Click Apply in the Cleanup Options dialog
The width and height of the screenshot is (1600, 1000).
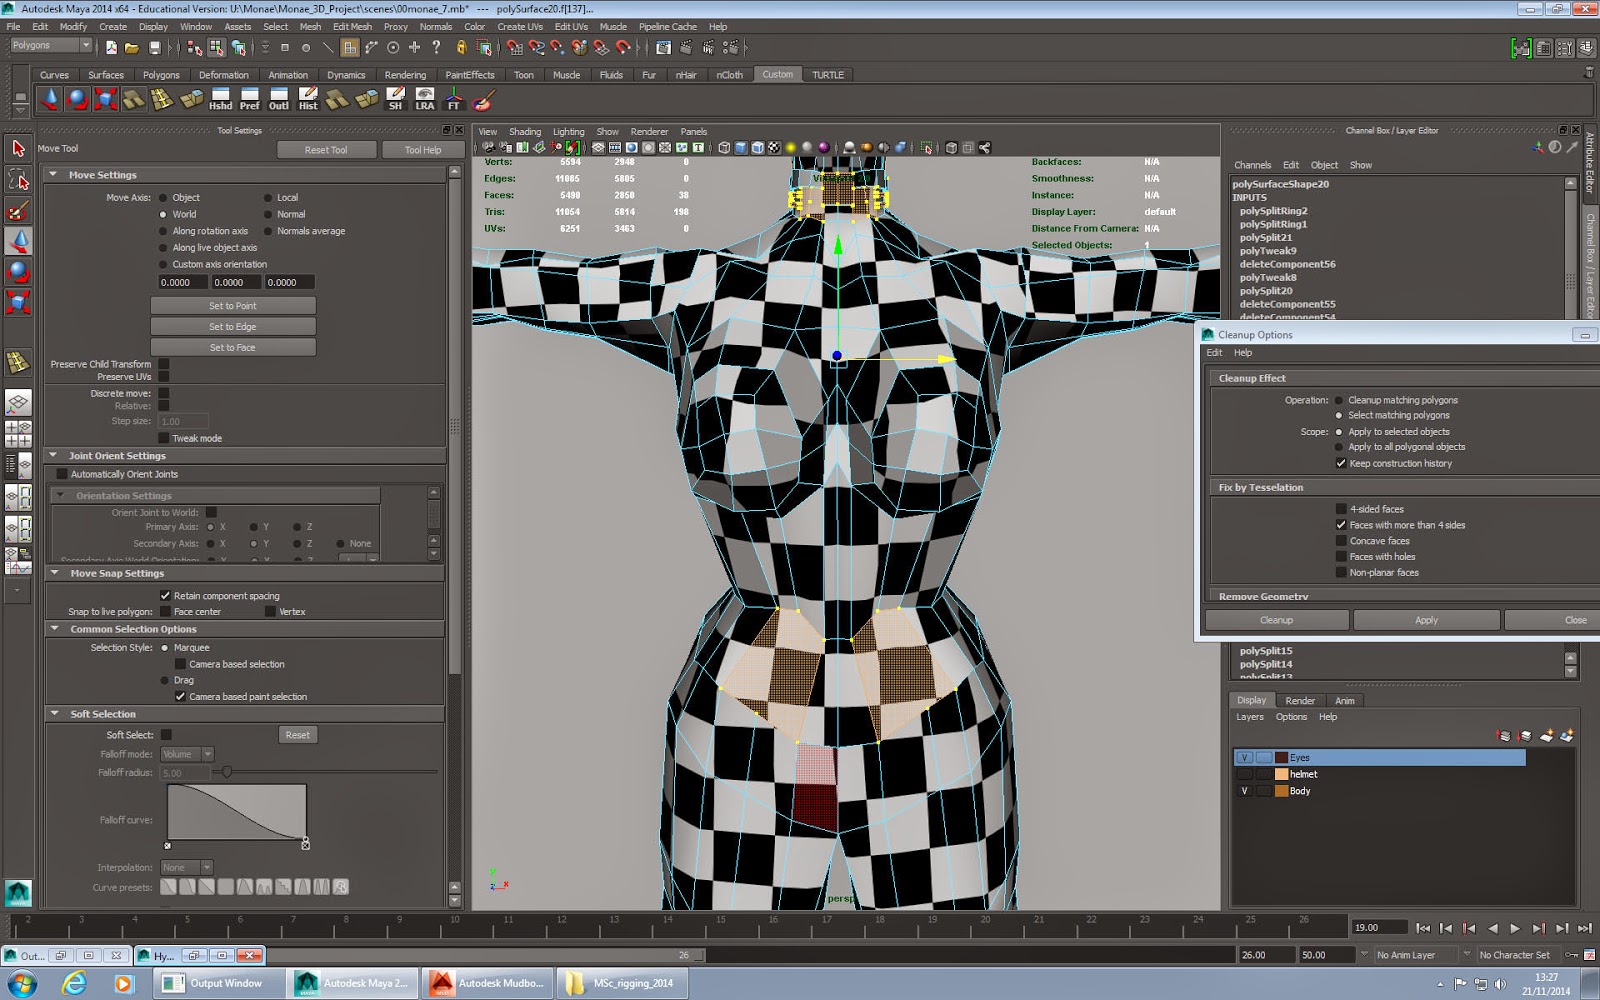pyautogui.click(x=1426, y=620)
